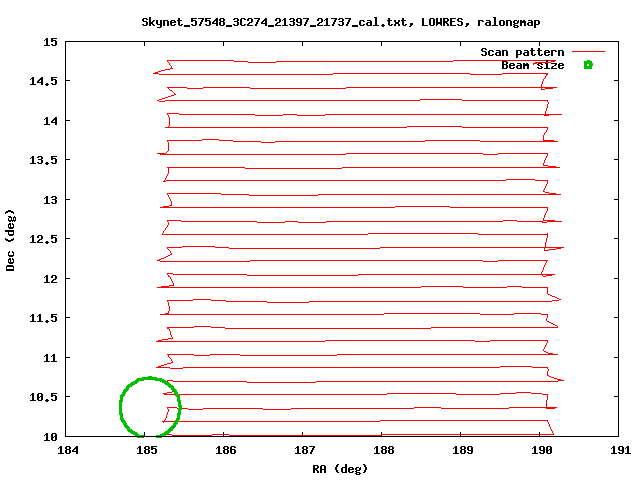Click the y-axis tick label 10
Image resolution: width=640 pixels, height=480 pixels.
pos(51,437)
